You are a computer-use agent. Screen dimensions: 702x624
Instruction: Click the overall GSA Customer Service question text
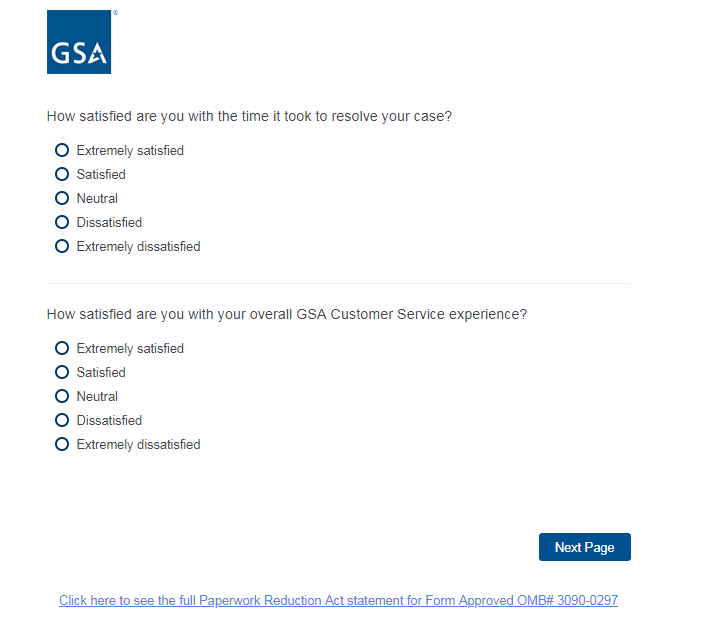(287, 314)
